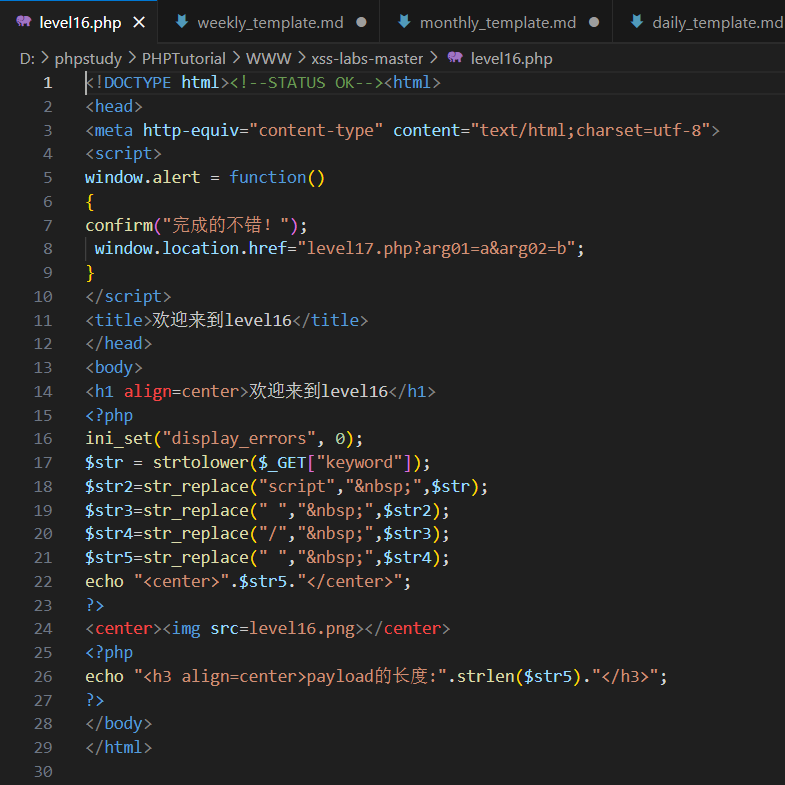The width and height of the screenshot is (785, 785).
Task: Click strtolower function on line 17
Action: pos(201,463)
